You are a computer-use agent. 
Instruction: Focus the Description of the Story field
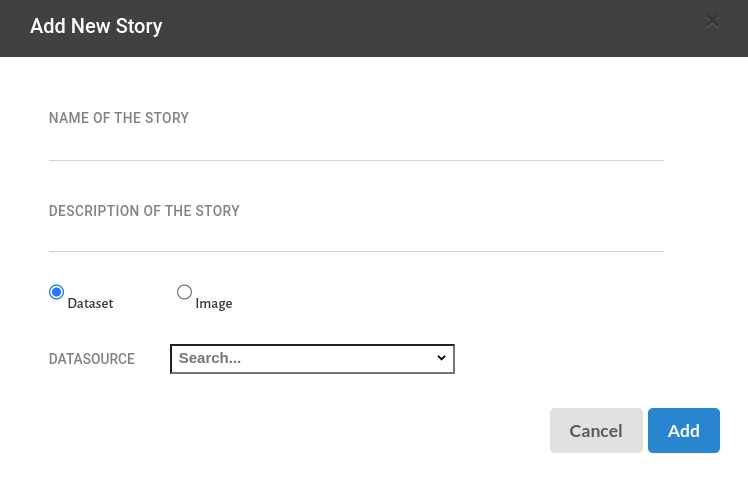[x=355, y=237]
